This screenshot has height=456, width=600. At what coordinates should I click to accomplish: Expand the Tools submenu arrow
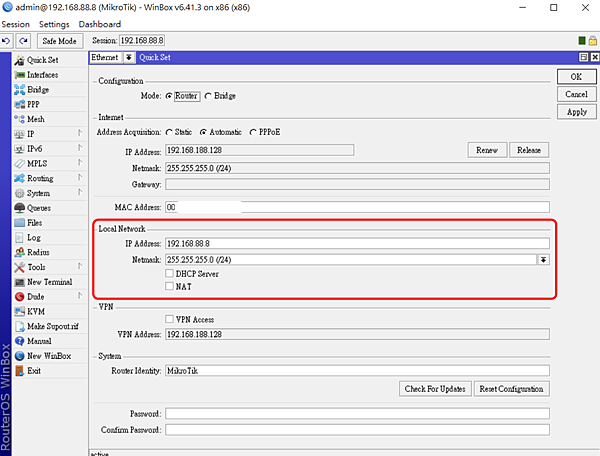tap(80, 266)
